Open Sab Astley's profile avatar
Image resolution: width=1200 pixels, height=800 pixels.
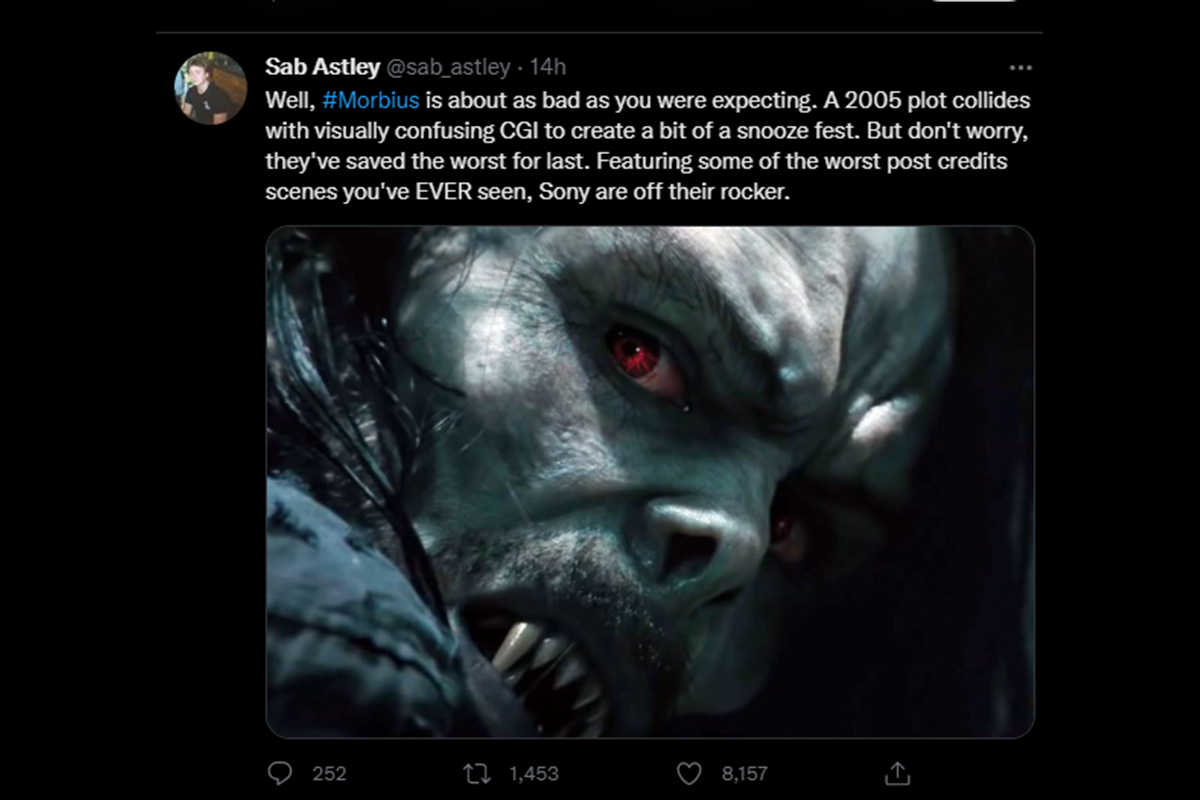(x=210, y=88)
